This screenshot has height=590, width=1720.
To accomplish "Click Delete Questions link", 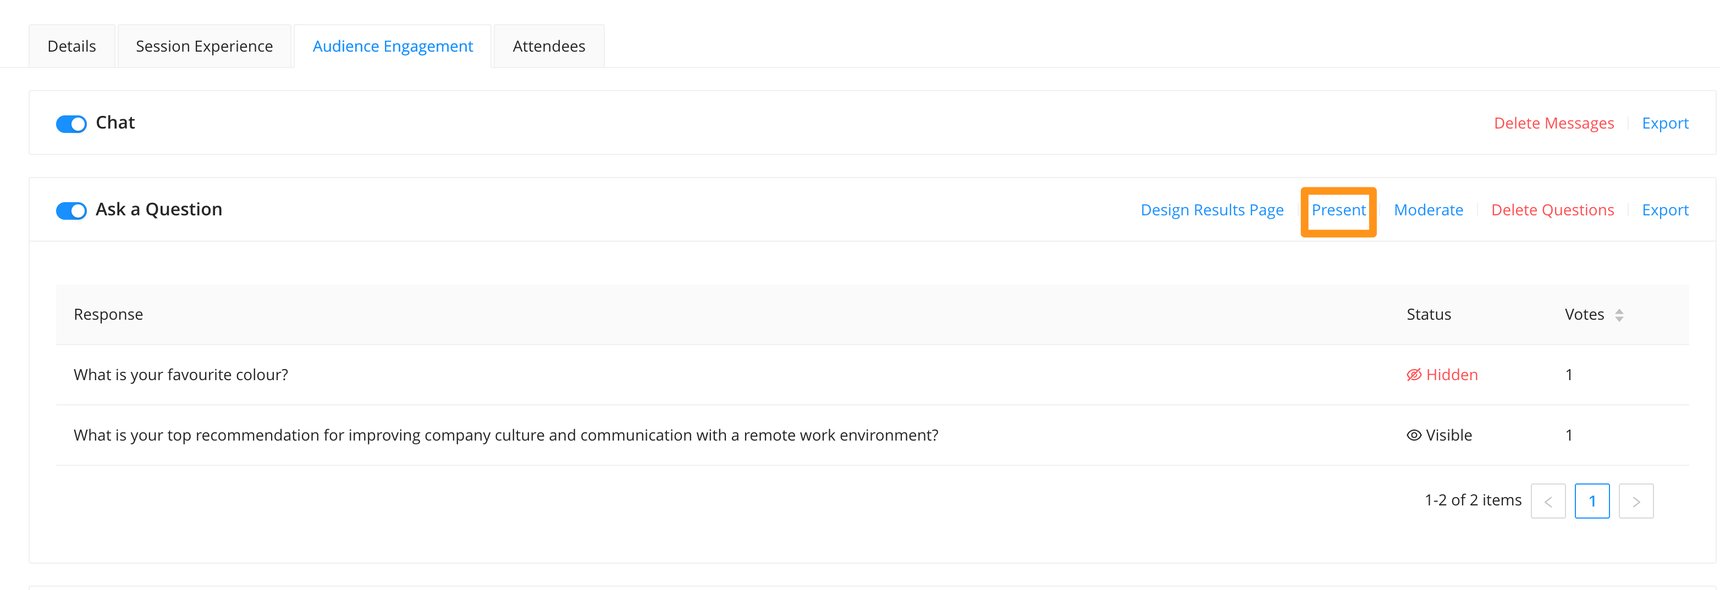I will 1552,210.
